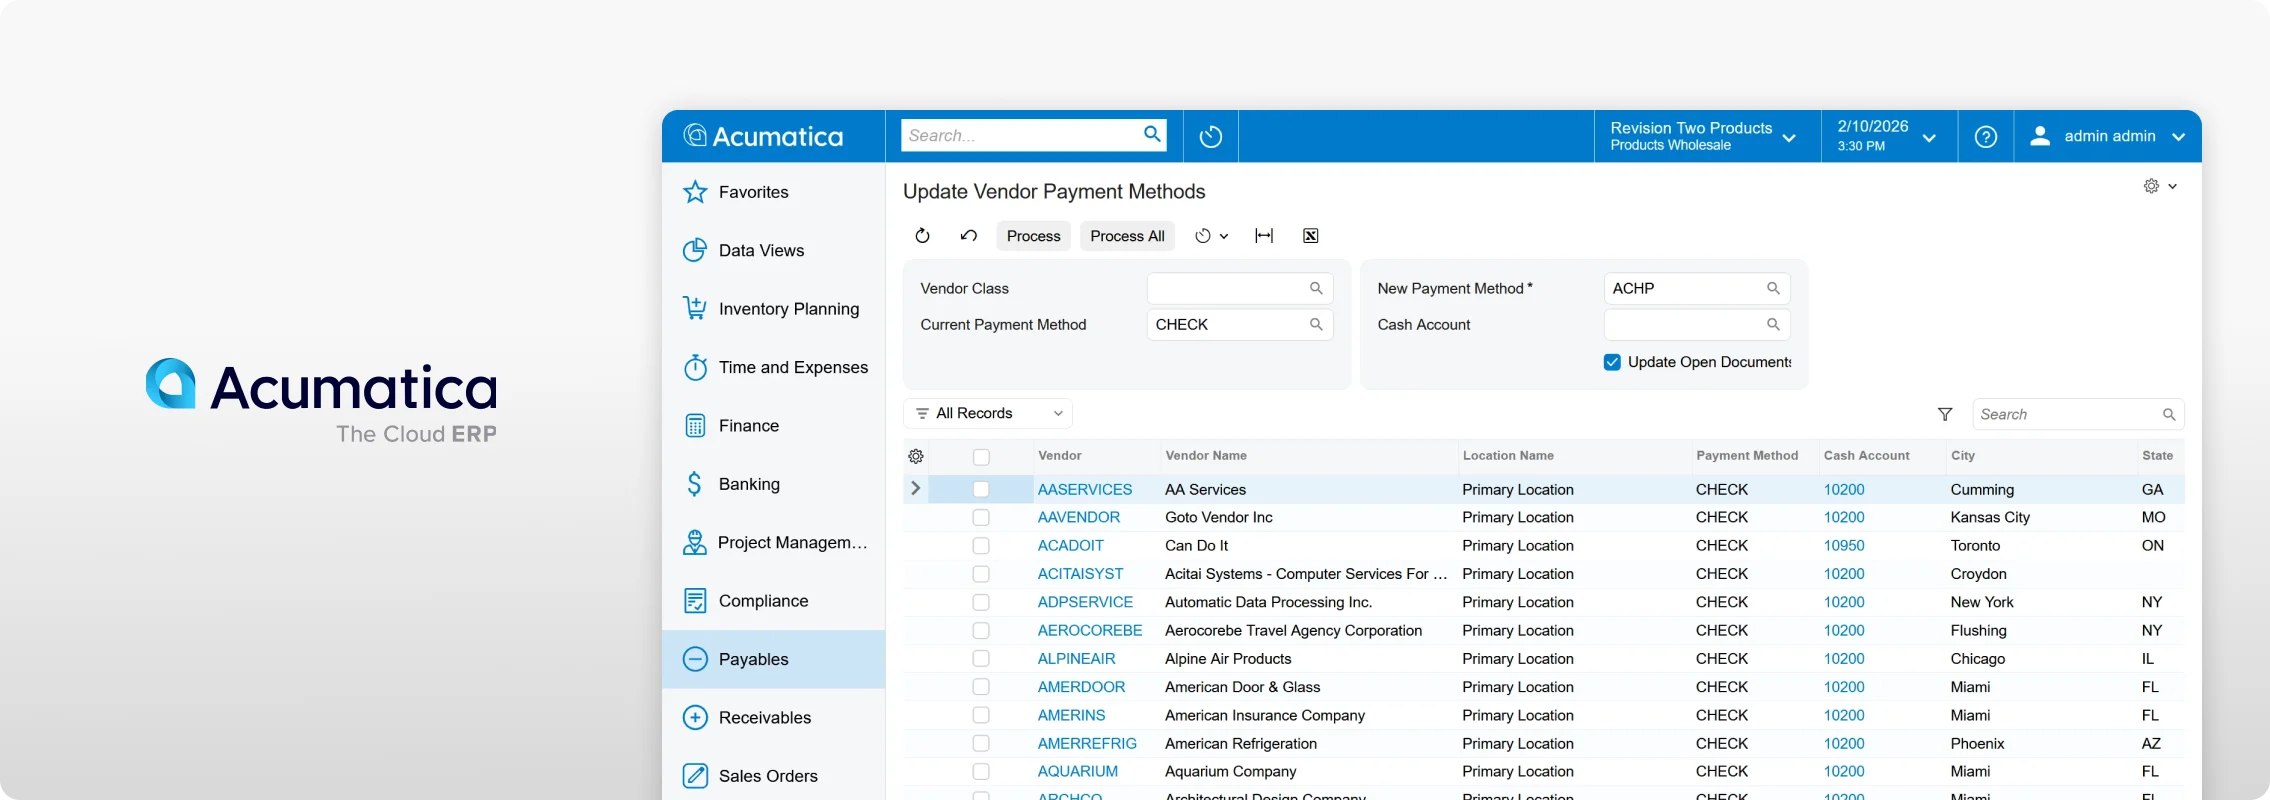Open the Vendor Class lookup magnifier
Screen dimensions: 2270x800
[x=1316, y=288]
